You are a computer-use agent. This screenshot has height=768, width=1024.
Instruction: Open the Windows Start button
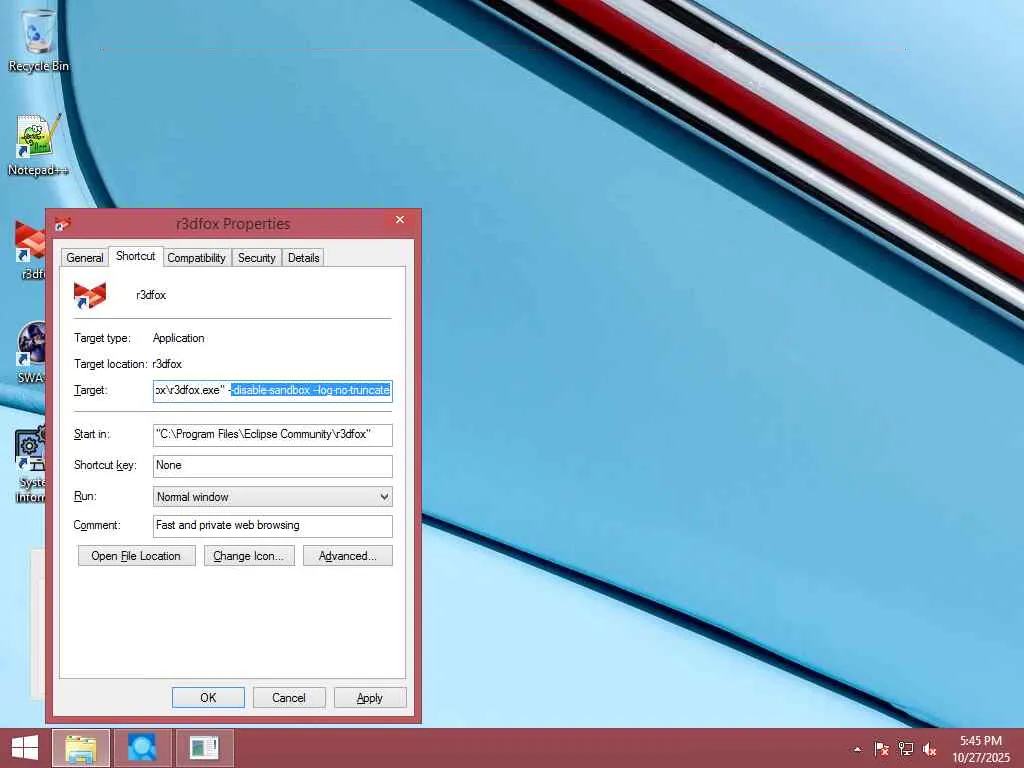pyautogui.click(x=25, y=748)
